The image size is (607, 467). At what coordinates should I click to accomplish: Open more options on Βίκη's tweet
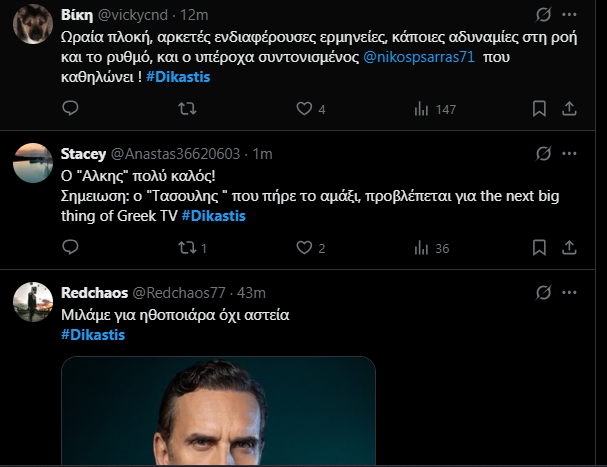tap(569, 17)
